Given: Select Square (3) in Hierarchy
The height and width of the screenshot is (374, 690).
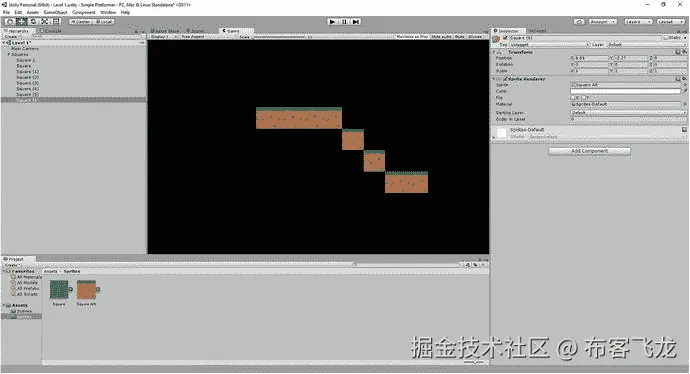Looking at the screenshot, I should pyautogui.click(x=27, y=83).
